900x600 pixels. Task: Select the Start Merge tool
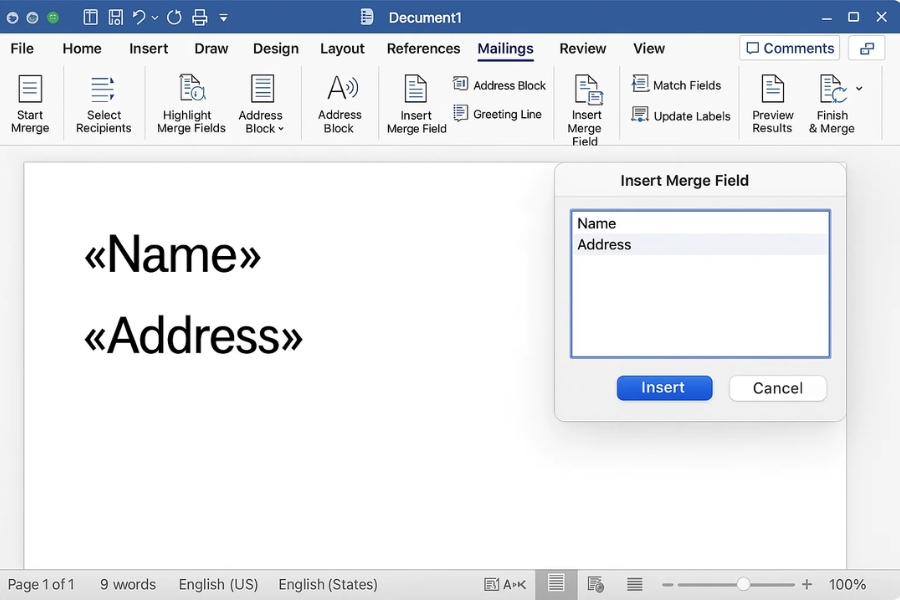pos(30,103)
